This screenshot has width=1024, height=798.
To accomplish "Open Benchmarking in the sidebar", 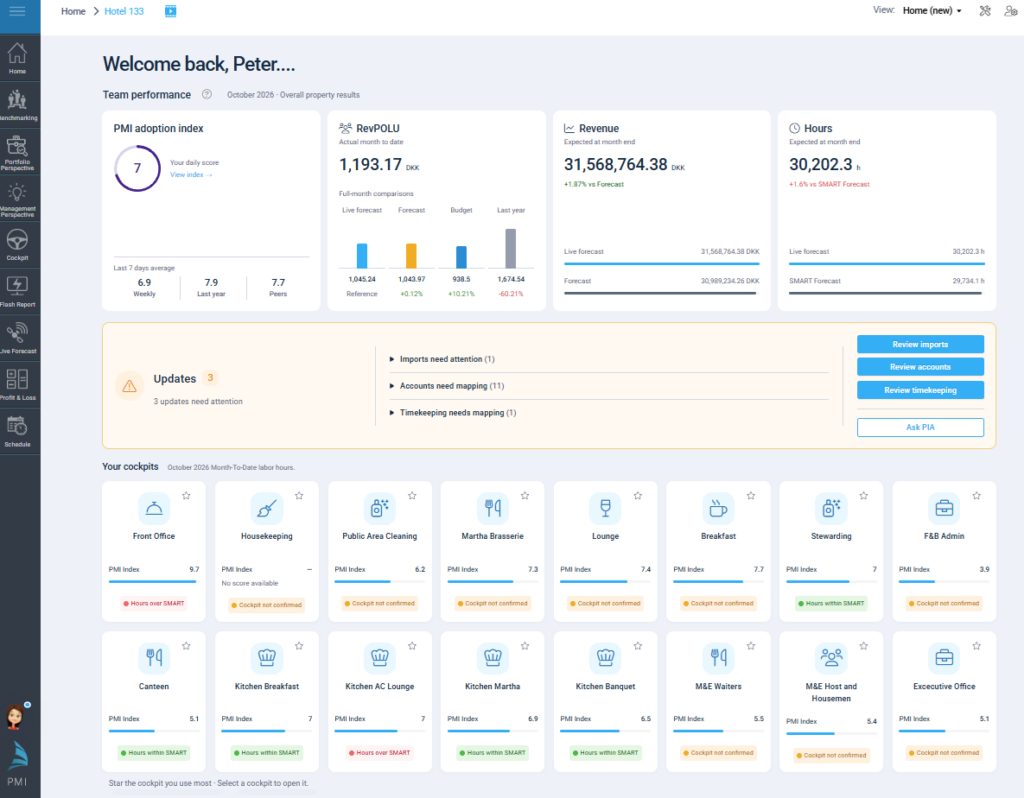I will pos(18,105).
